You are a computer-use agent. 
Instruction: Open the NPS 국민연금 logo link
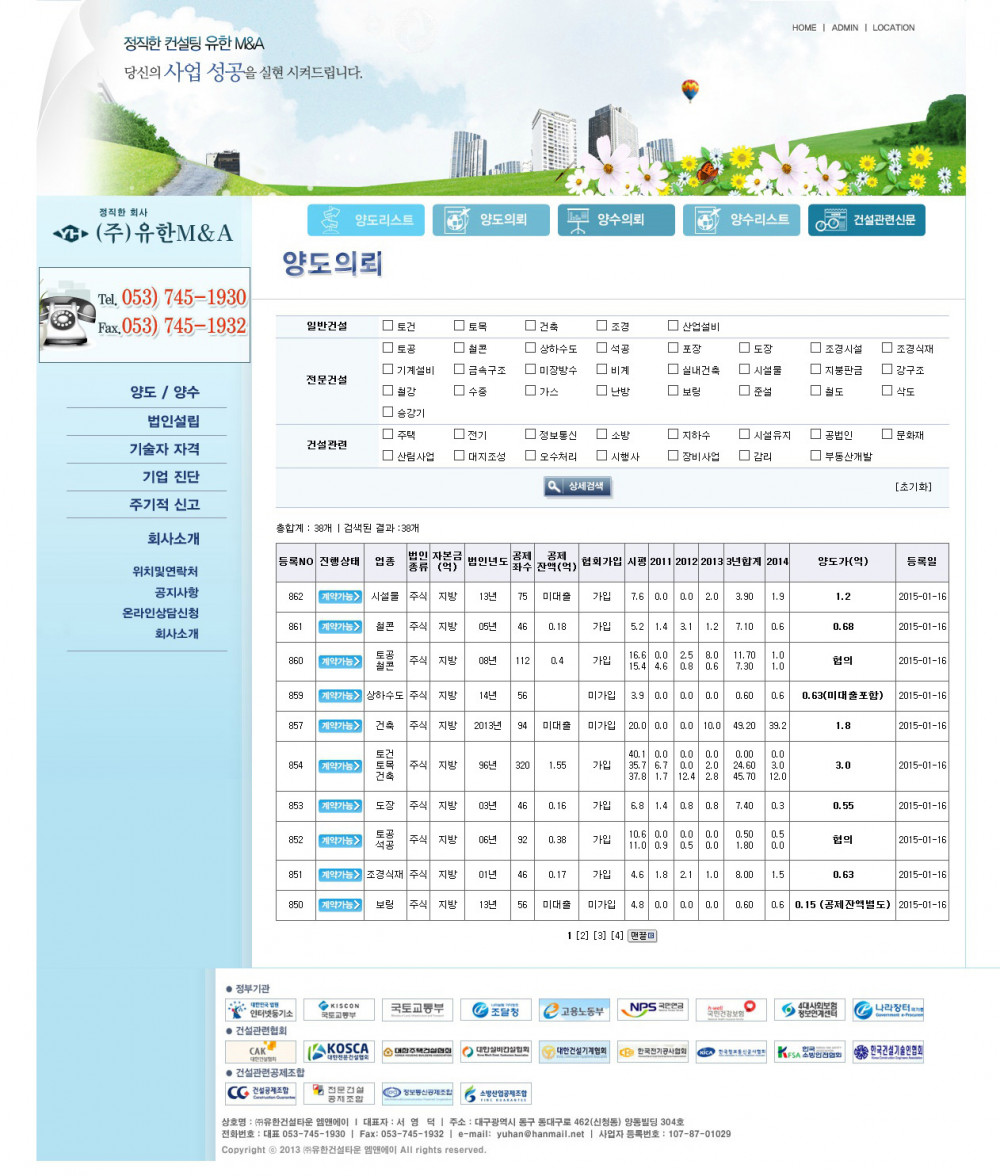652,1010
